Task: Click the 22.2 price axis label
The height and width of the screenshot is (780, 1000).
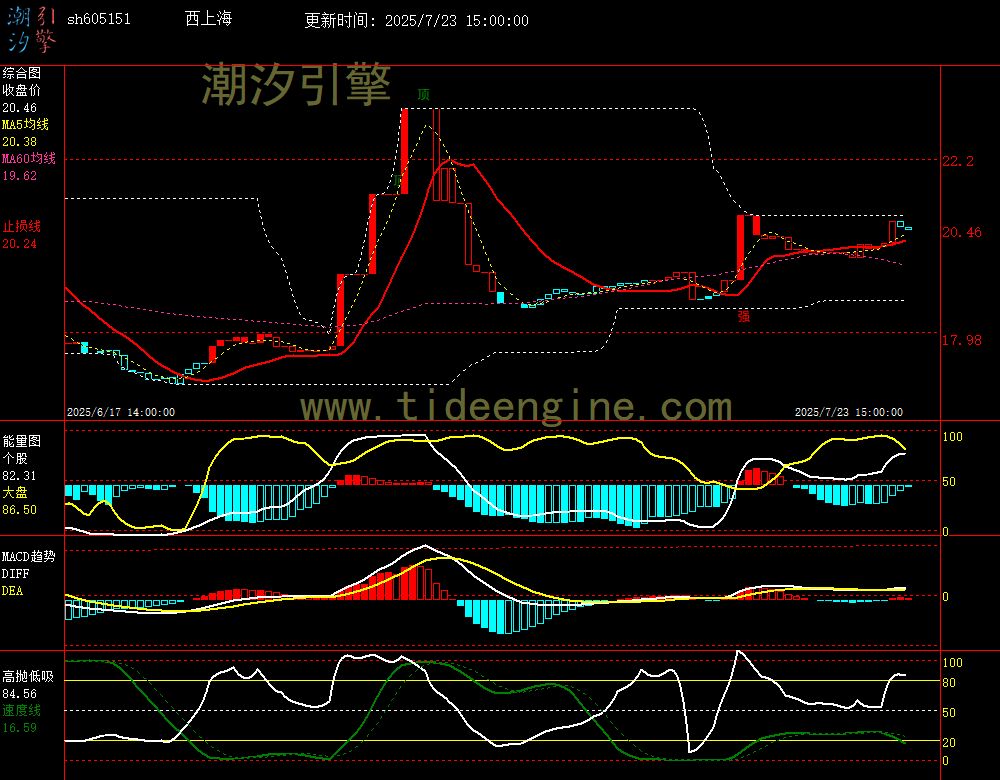Action: coord(958,161)
